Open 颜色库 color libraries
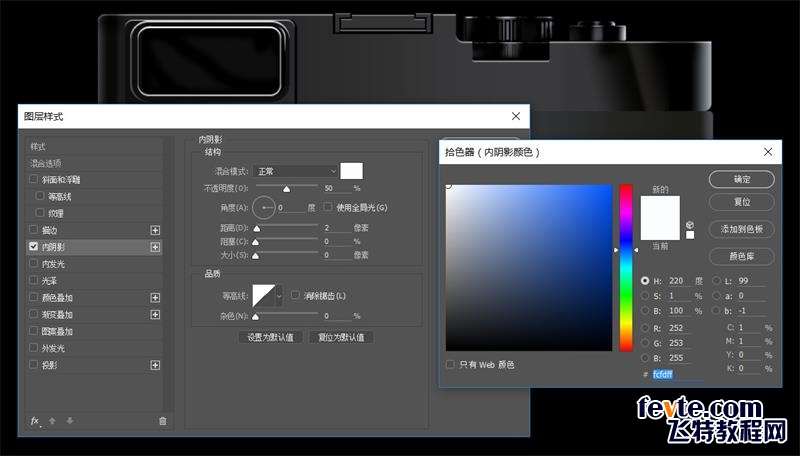 pyautogui.click(x=742, y=257)
